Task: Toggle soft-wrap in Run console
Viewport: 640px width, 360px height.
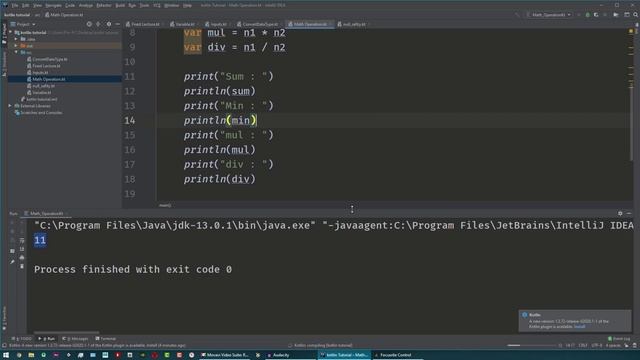Action: tap(22, 240)
